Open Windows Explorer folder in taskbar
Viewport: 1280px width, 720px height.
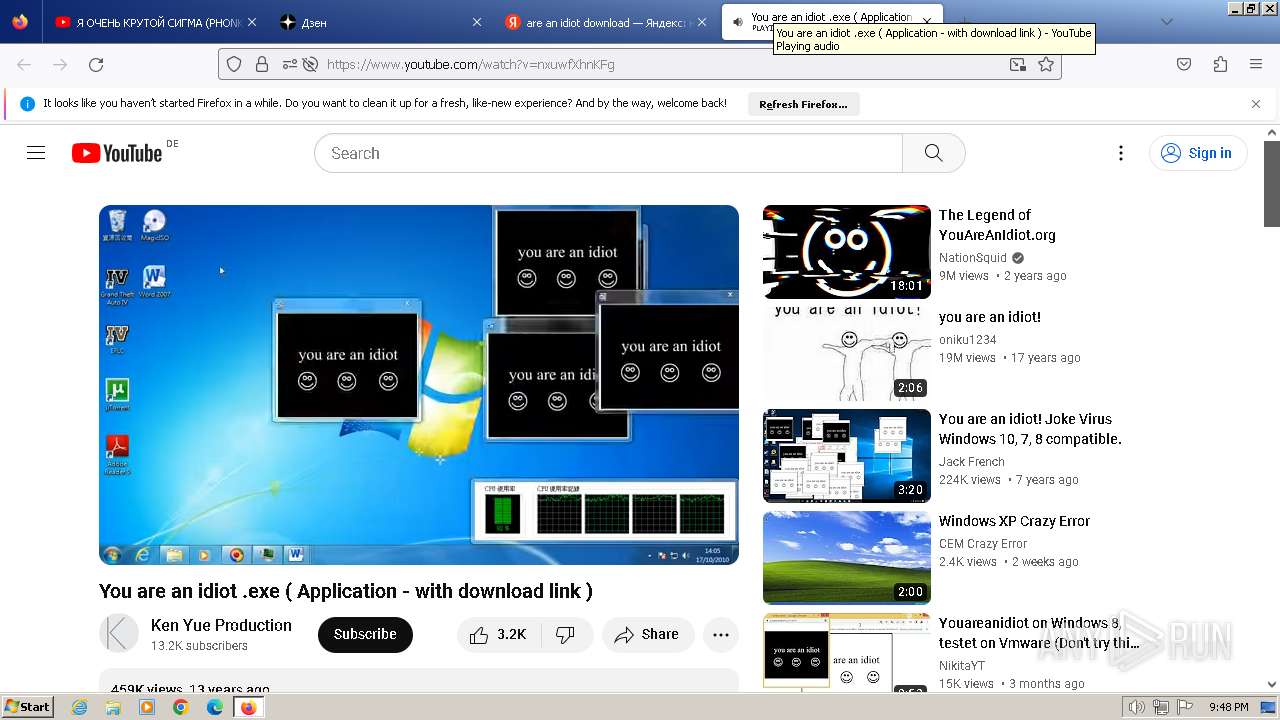[113, 707]
